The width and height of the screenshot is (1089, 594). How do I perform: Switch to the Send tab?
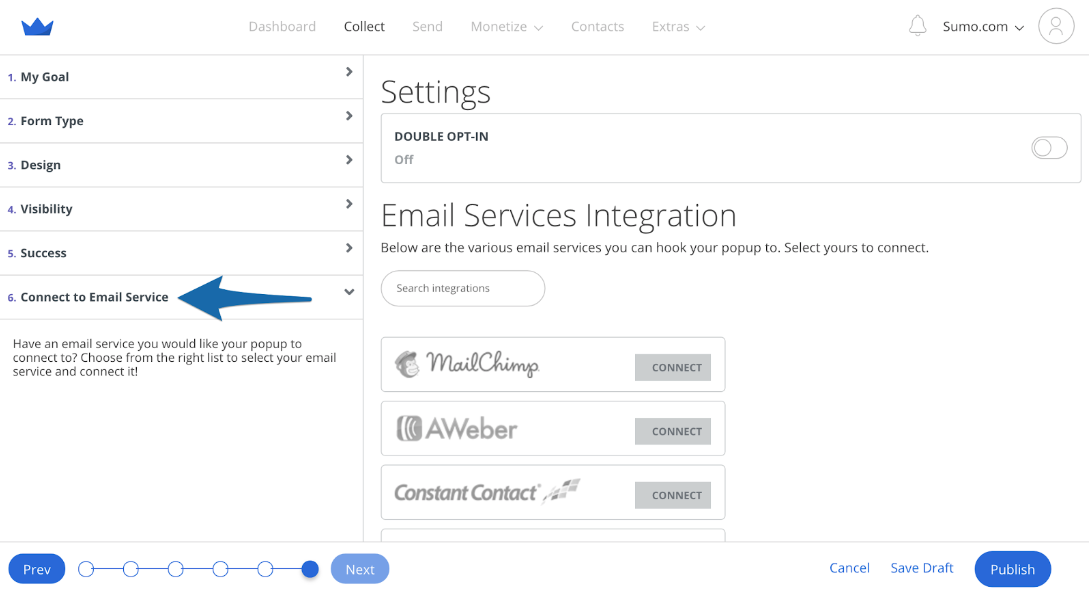pos(427,26)
